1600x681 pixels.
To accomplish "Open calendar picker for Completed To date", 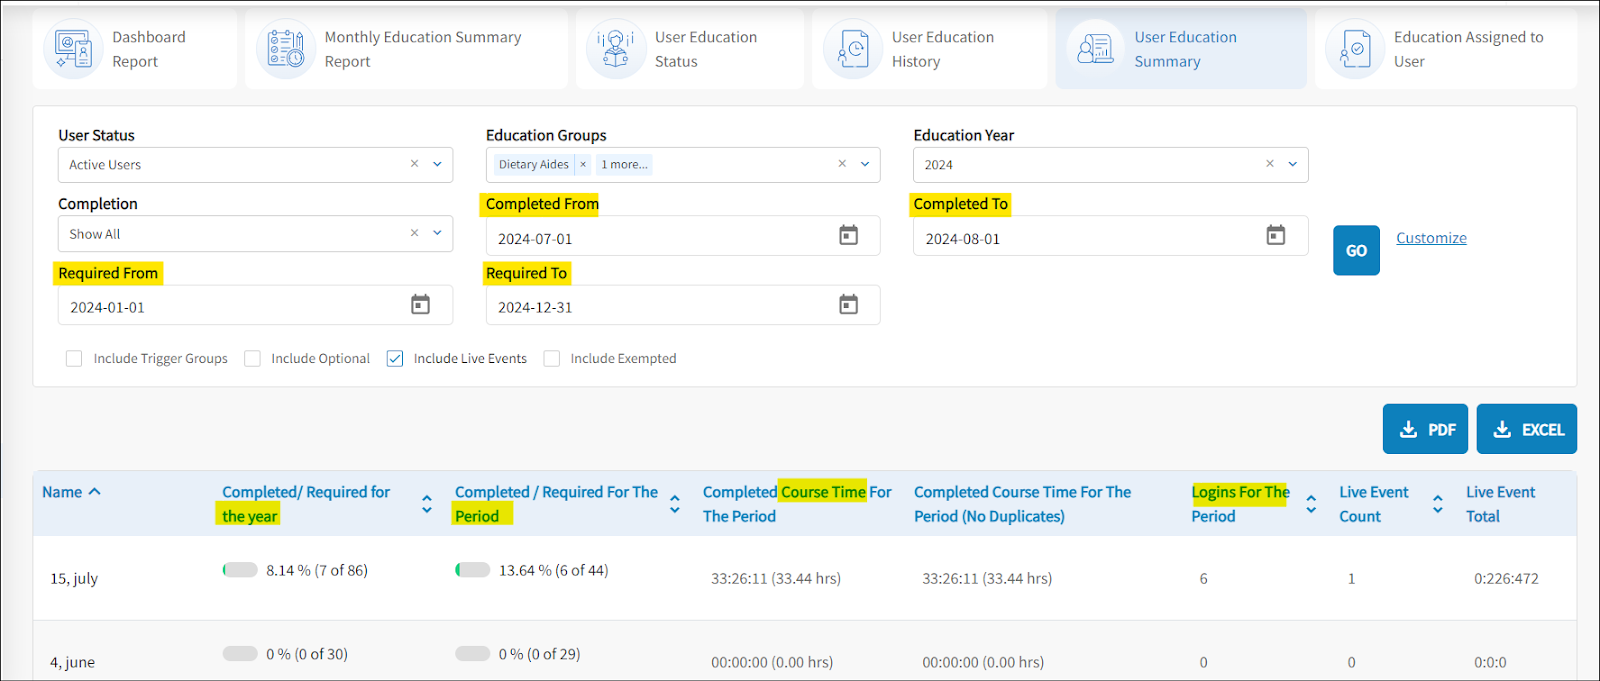I will click(1275, 236).
